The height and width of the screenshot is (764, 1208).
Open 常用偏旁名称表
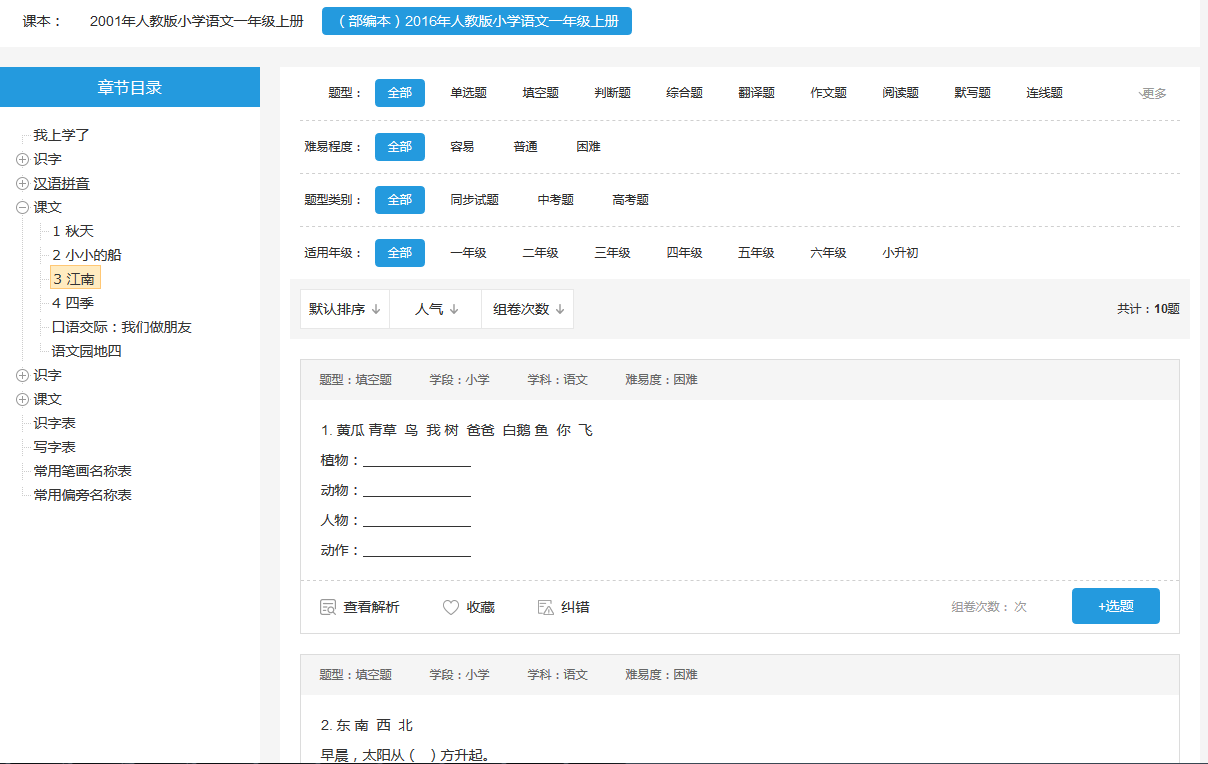(83, 495)
